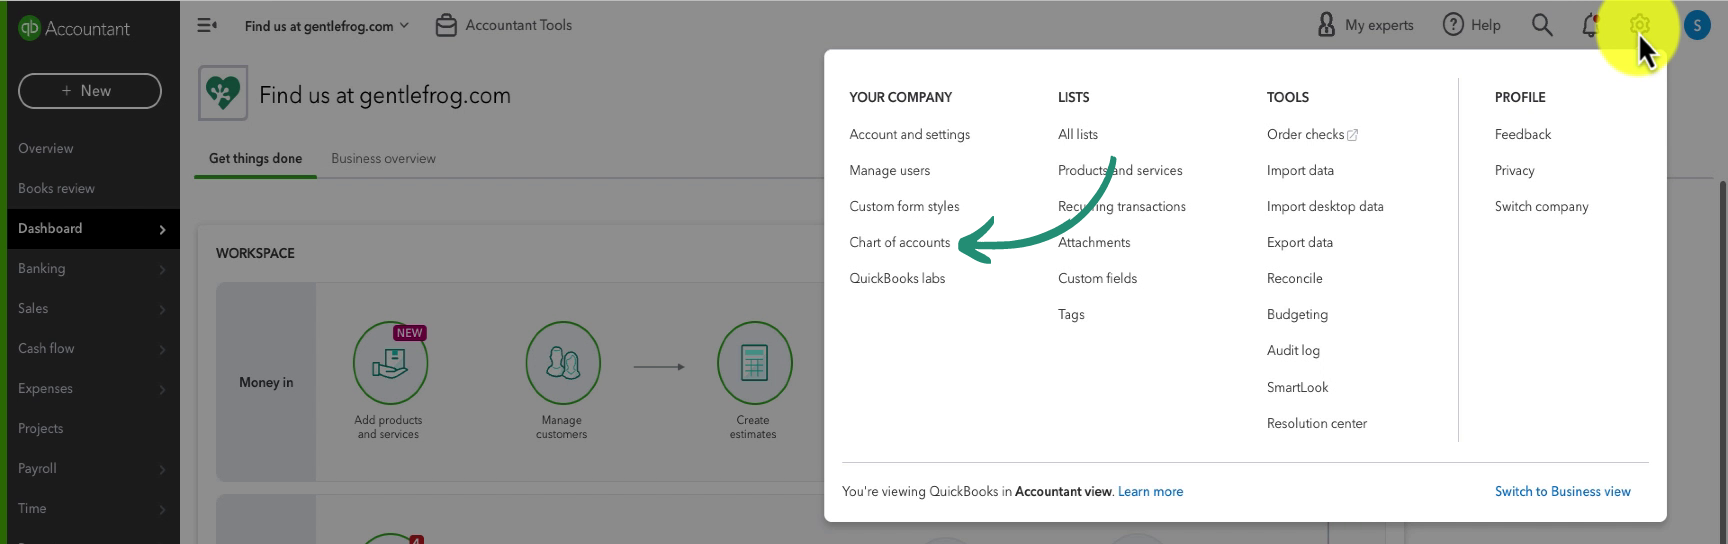Open Projects in the sidebar
The width and height of the screenshot is (1728, 544).
click(41, 428)
